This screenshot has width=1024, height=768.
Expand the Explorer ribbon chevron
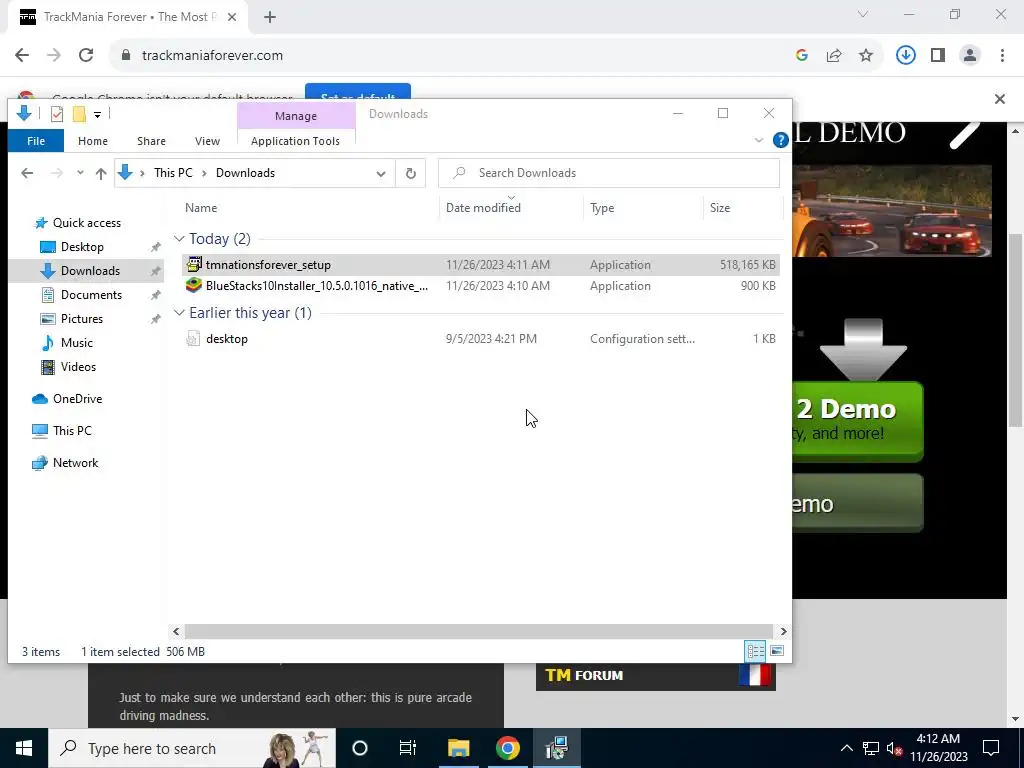[x=759, y=140]
